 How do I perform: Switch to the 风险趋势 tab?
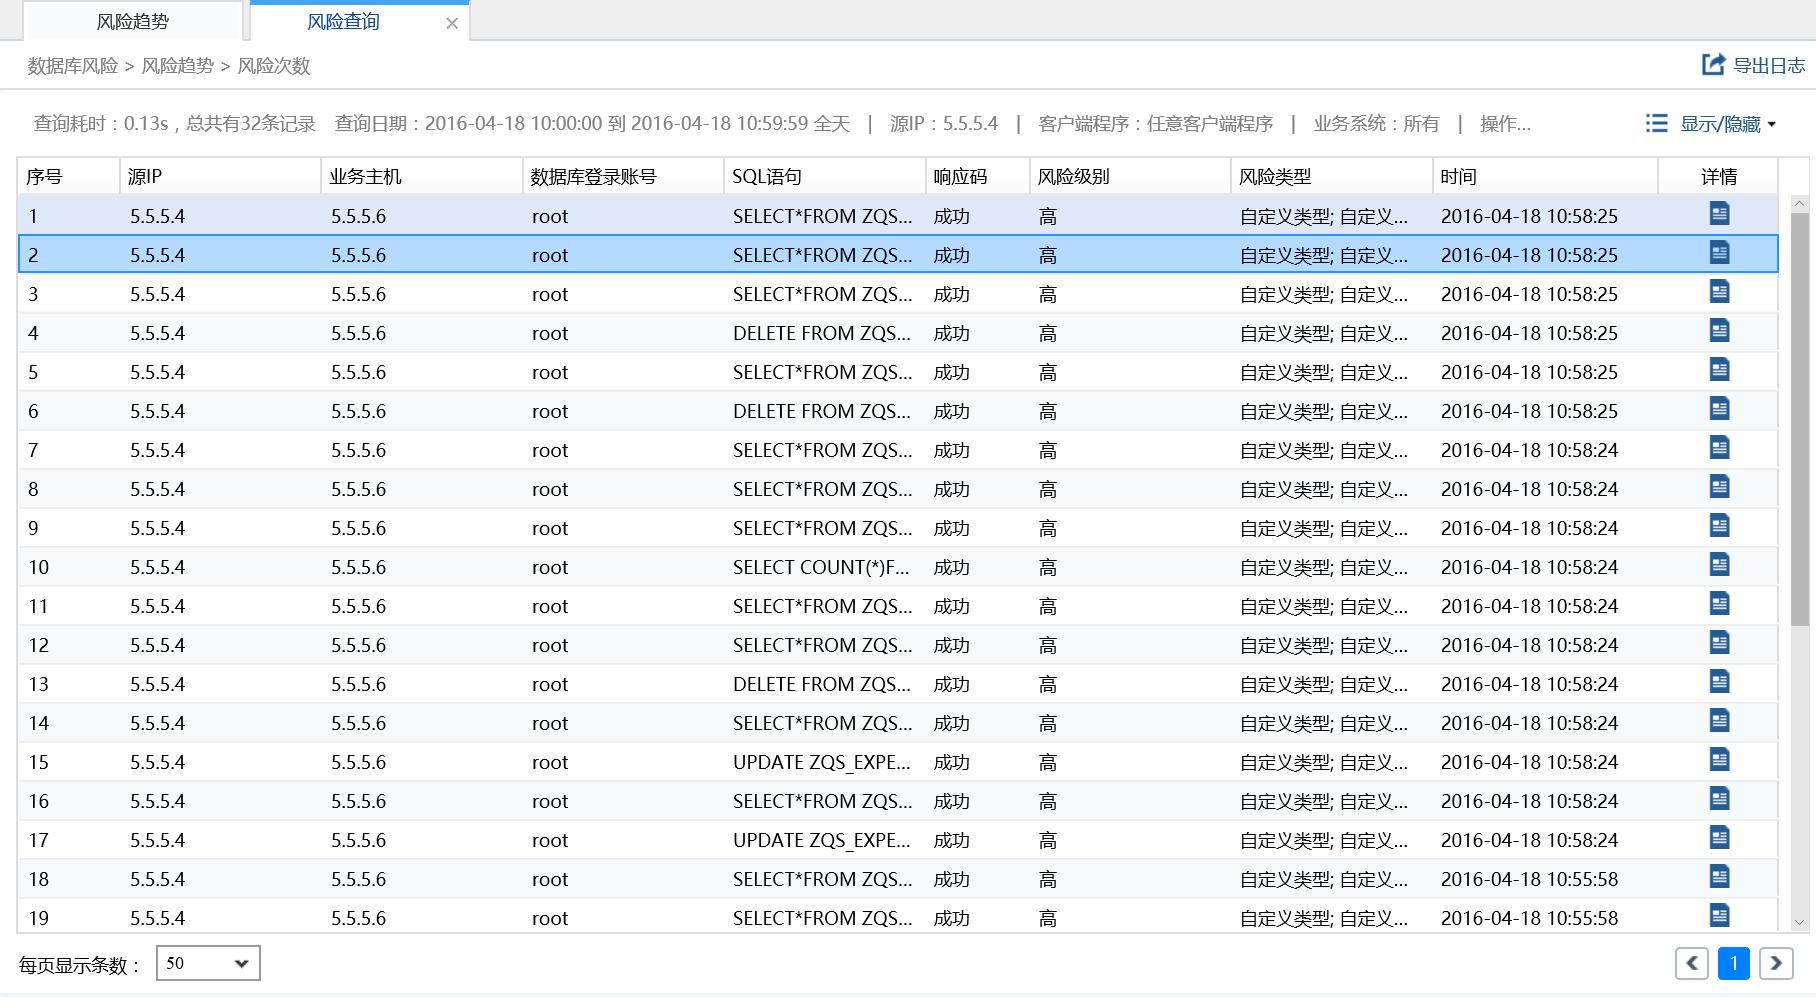pos(132,22)
